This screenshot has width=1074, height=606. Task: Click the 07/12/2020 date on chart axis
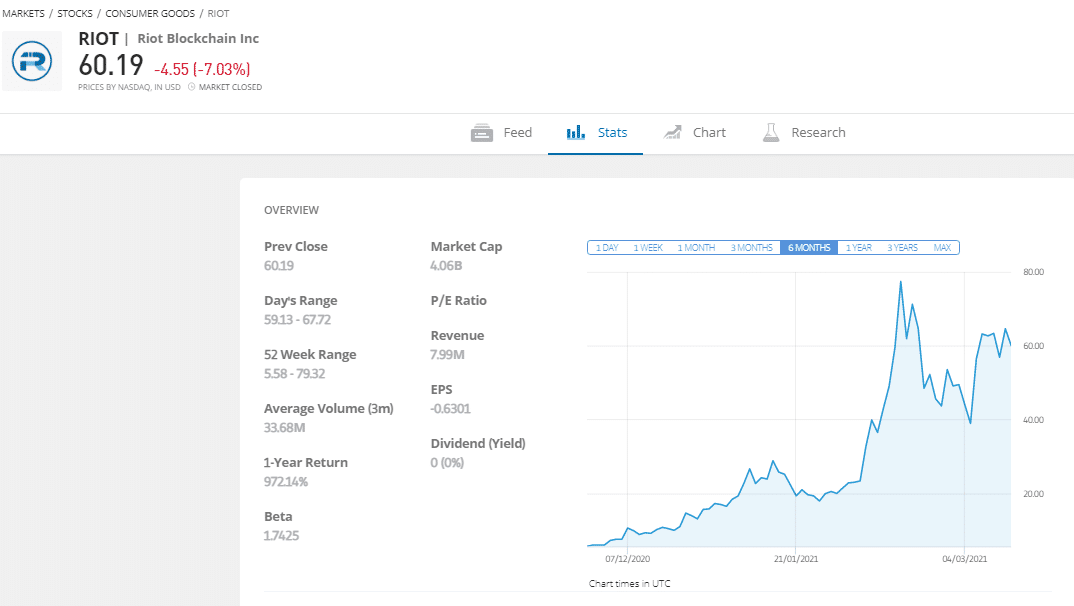[627, 559]
